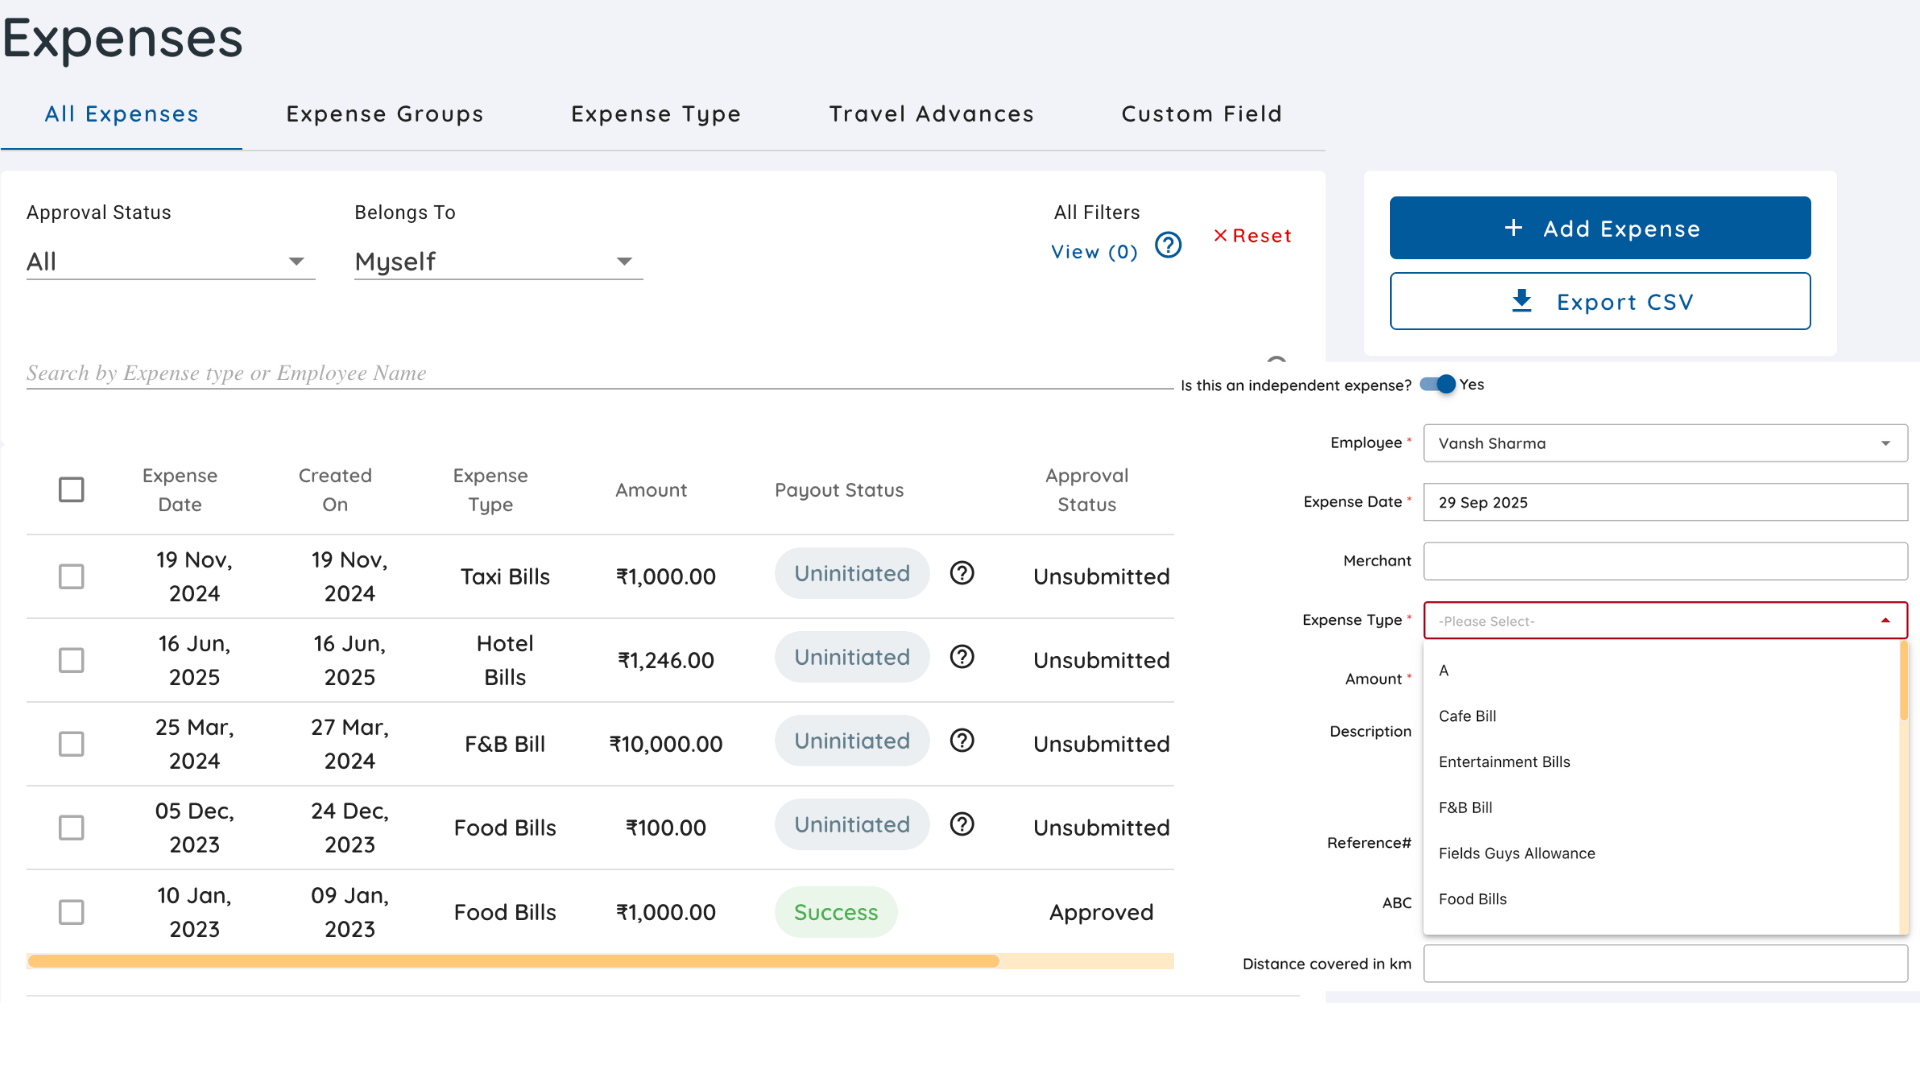Image resolution: width=1920 pixels, height=1080 pixels.
Task: Click the orange horizontal table scrollbar
Action: 513,961
